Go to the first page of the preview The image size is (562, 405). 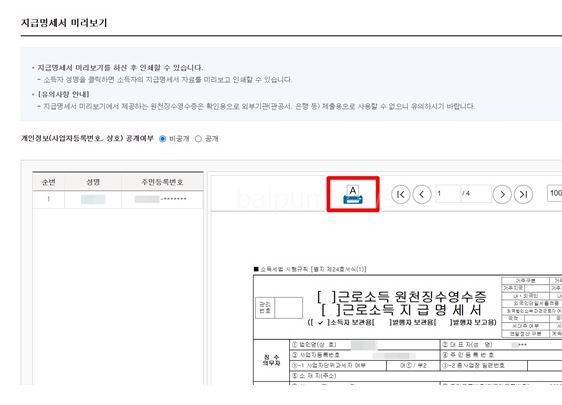[400, 194]
